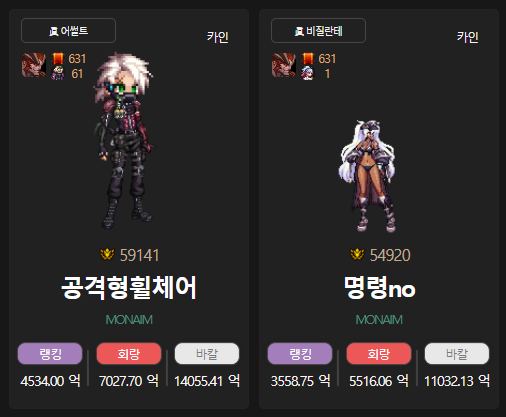Click the 어쩔트 adventure guild button
The image size is (506, 417).
[68, 31]
